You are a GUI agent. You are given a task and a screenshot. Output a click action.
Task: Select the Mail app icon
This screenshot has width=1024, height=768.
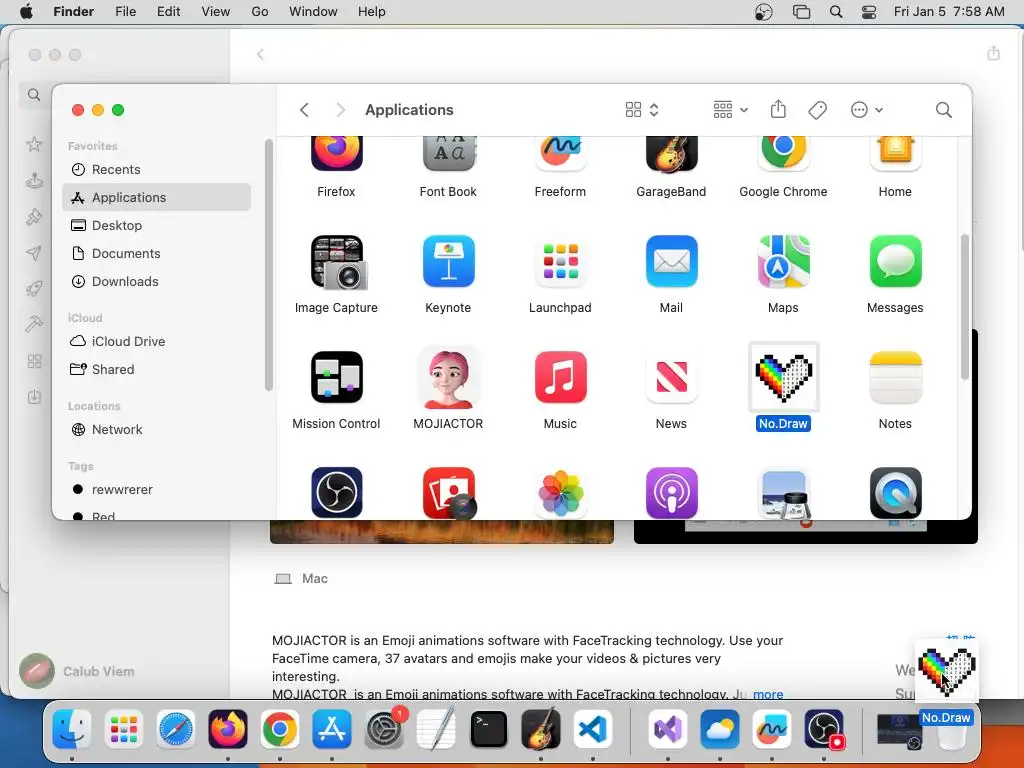(x=671, y=262)
